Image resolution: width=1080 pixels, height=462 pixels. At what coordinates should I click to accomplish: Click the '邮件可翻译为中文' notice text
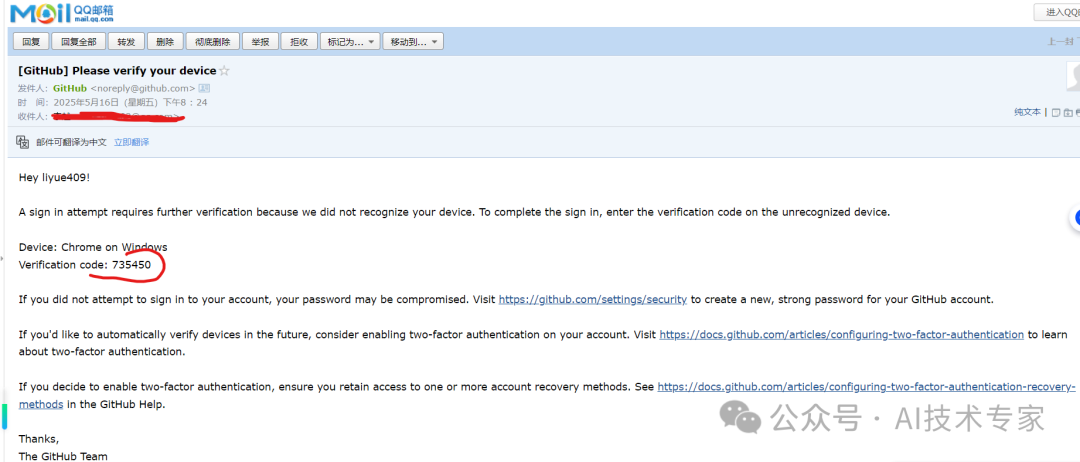coord(72,143)
